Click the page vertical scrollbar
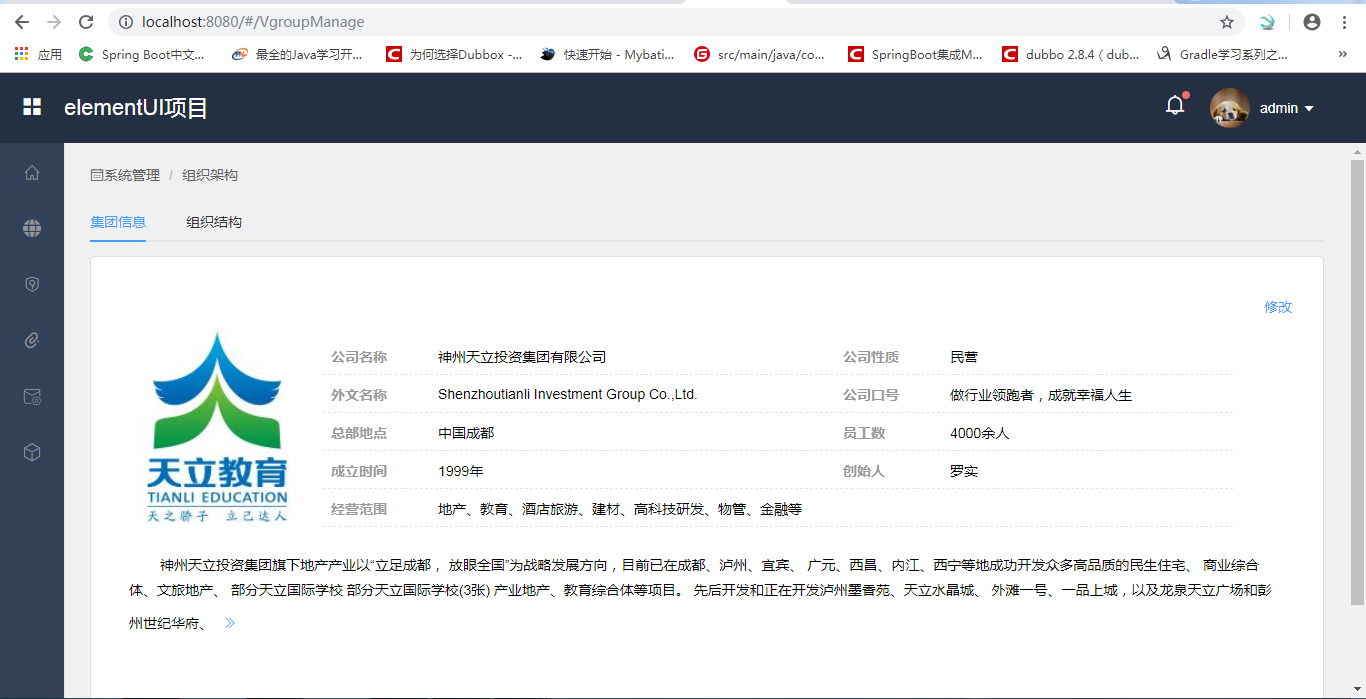 (x=1357, y=381)
